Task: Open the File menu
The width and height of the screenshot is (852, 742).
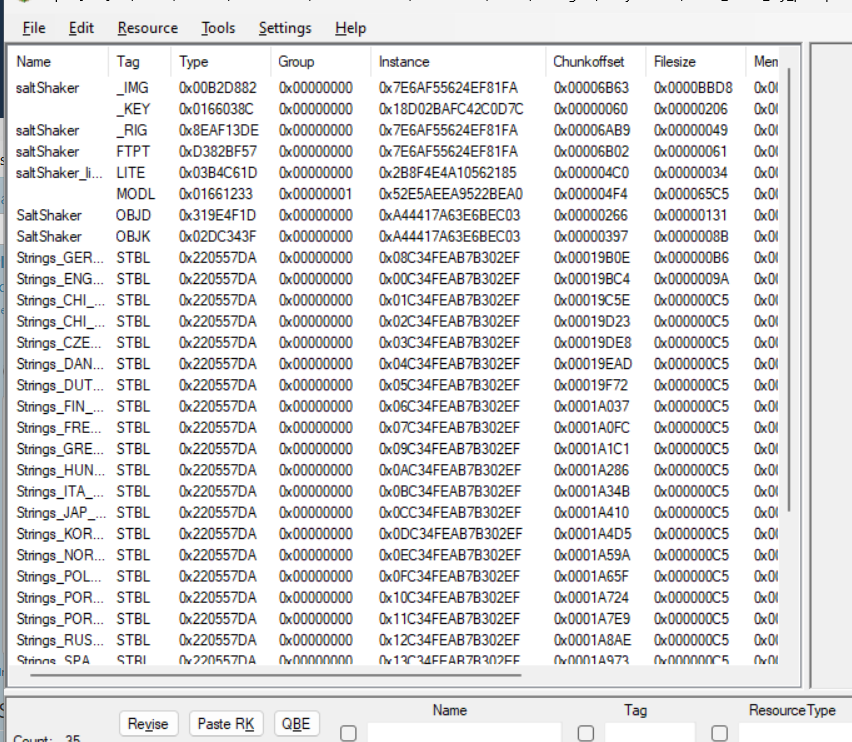Action: coord(33,28)
